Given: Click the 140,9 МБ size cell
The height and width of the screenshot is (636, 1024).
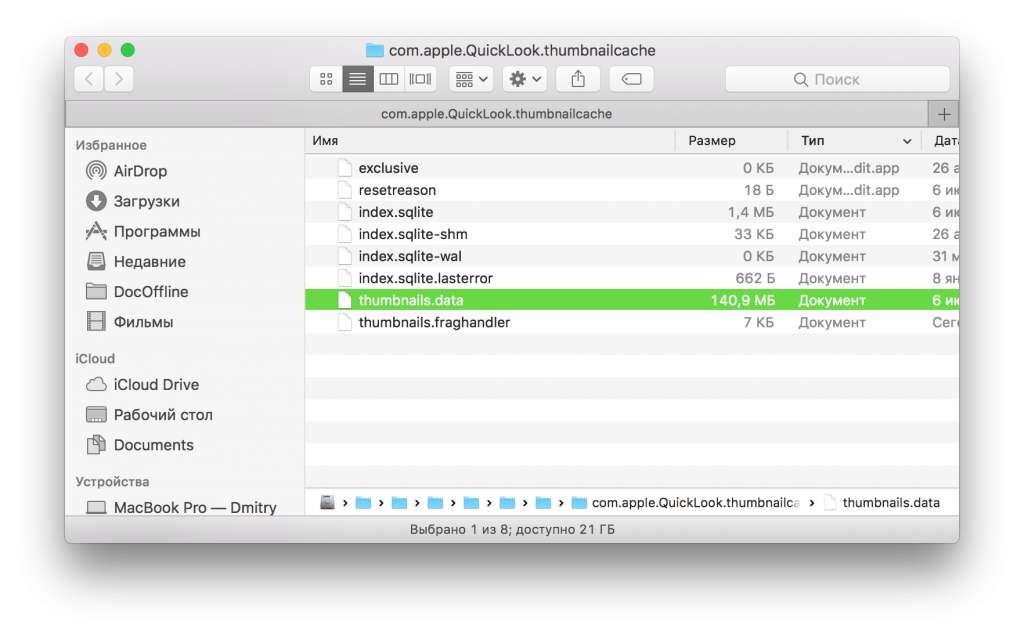Looking at the screenshot, I should coord(743,300).
